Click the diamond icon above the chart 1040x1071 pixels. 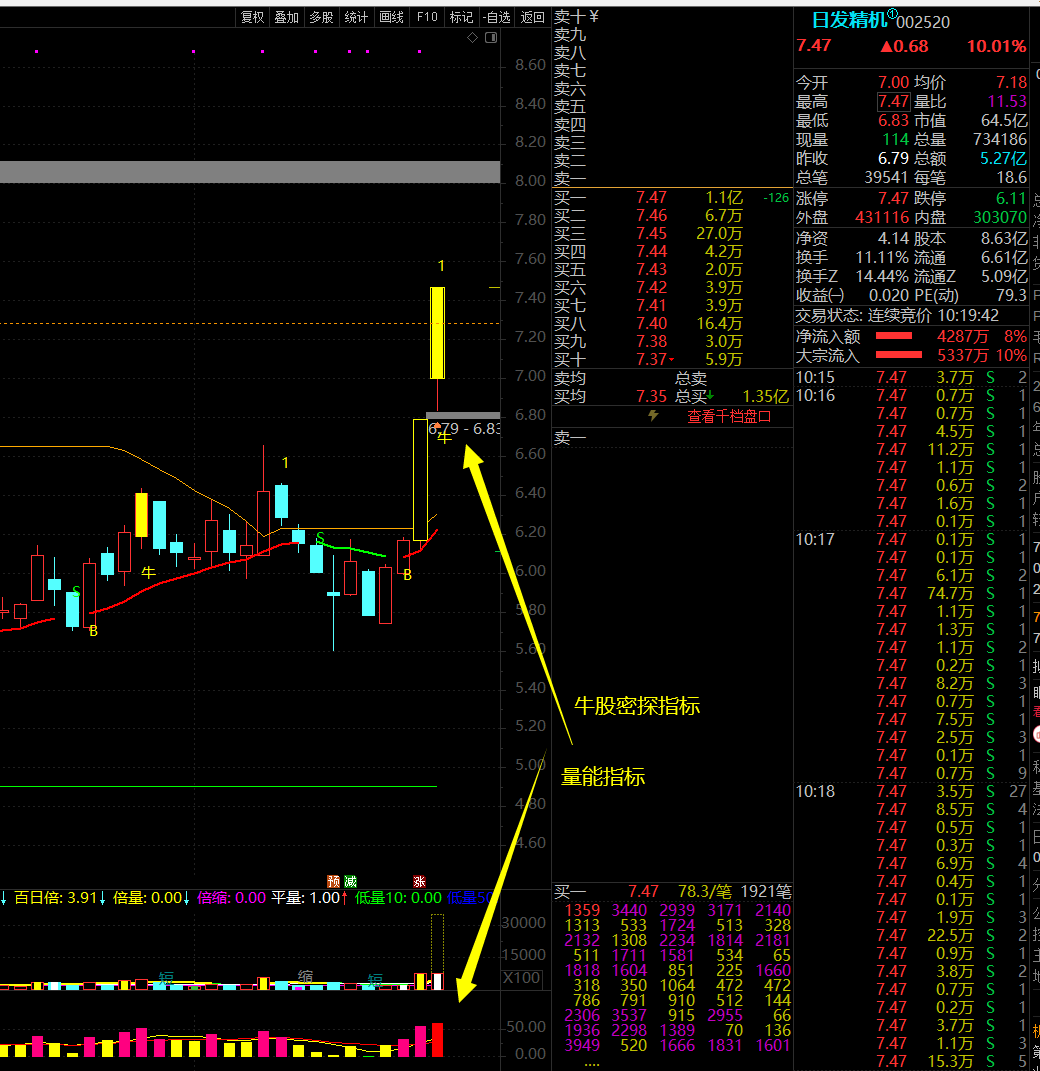(x=473, y=38)
